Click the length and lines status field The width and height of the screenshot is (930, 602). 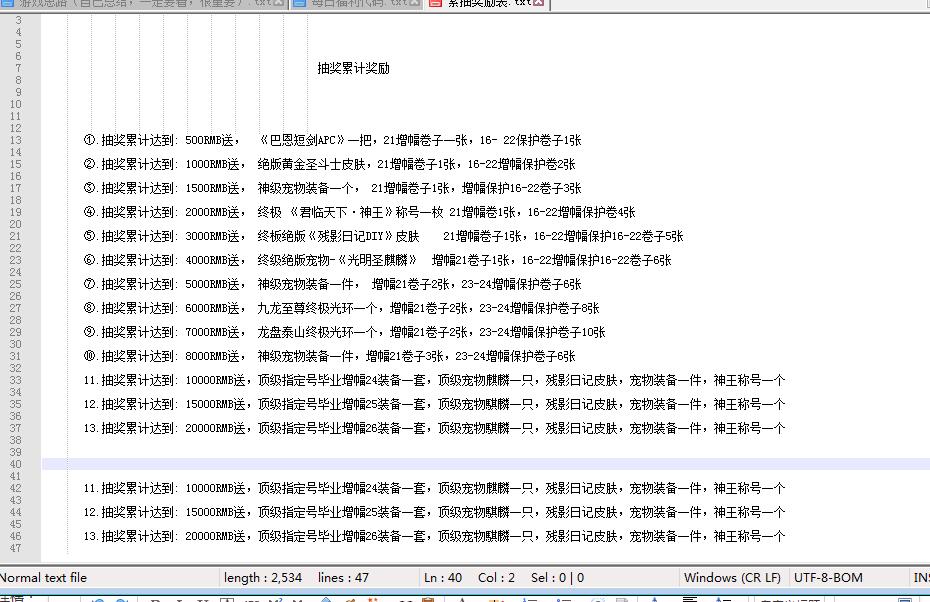click(x=296, y=577)
